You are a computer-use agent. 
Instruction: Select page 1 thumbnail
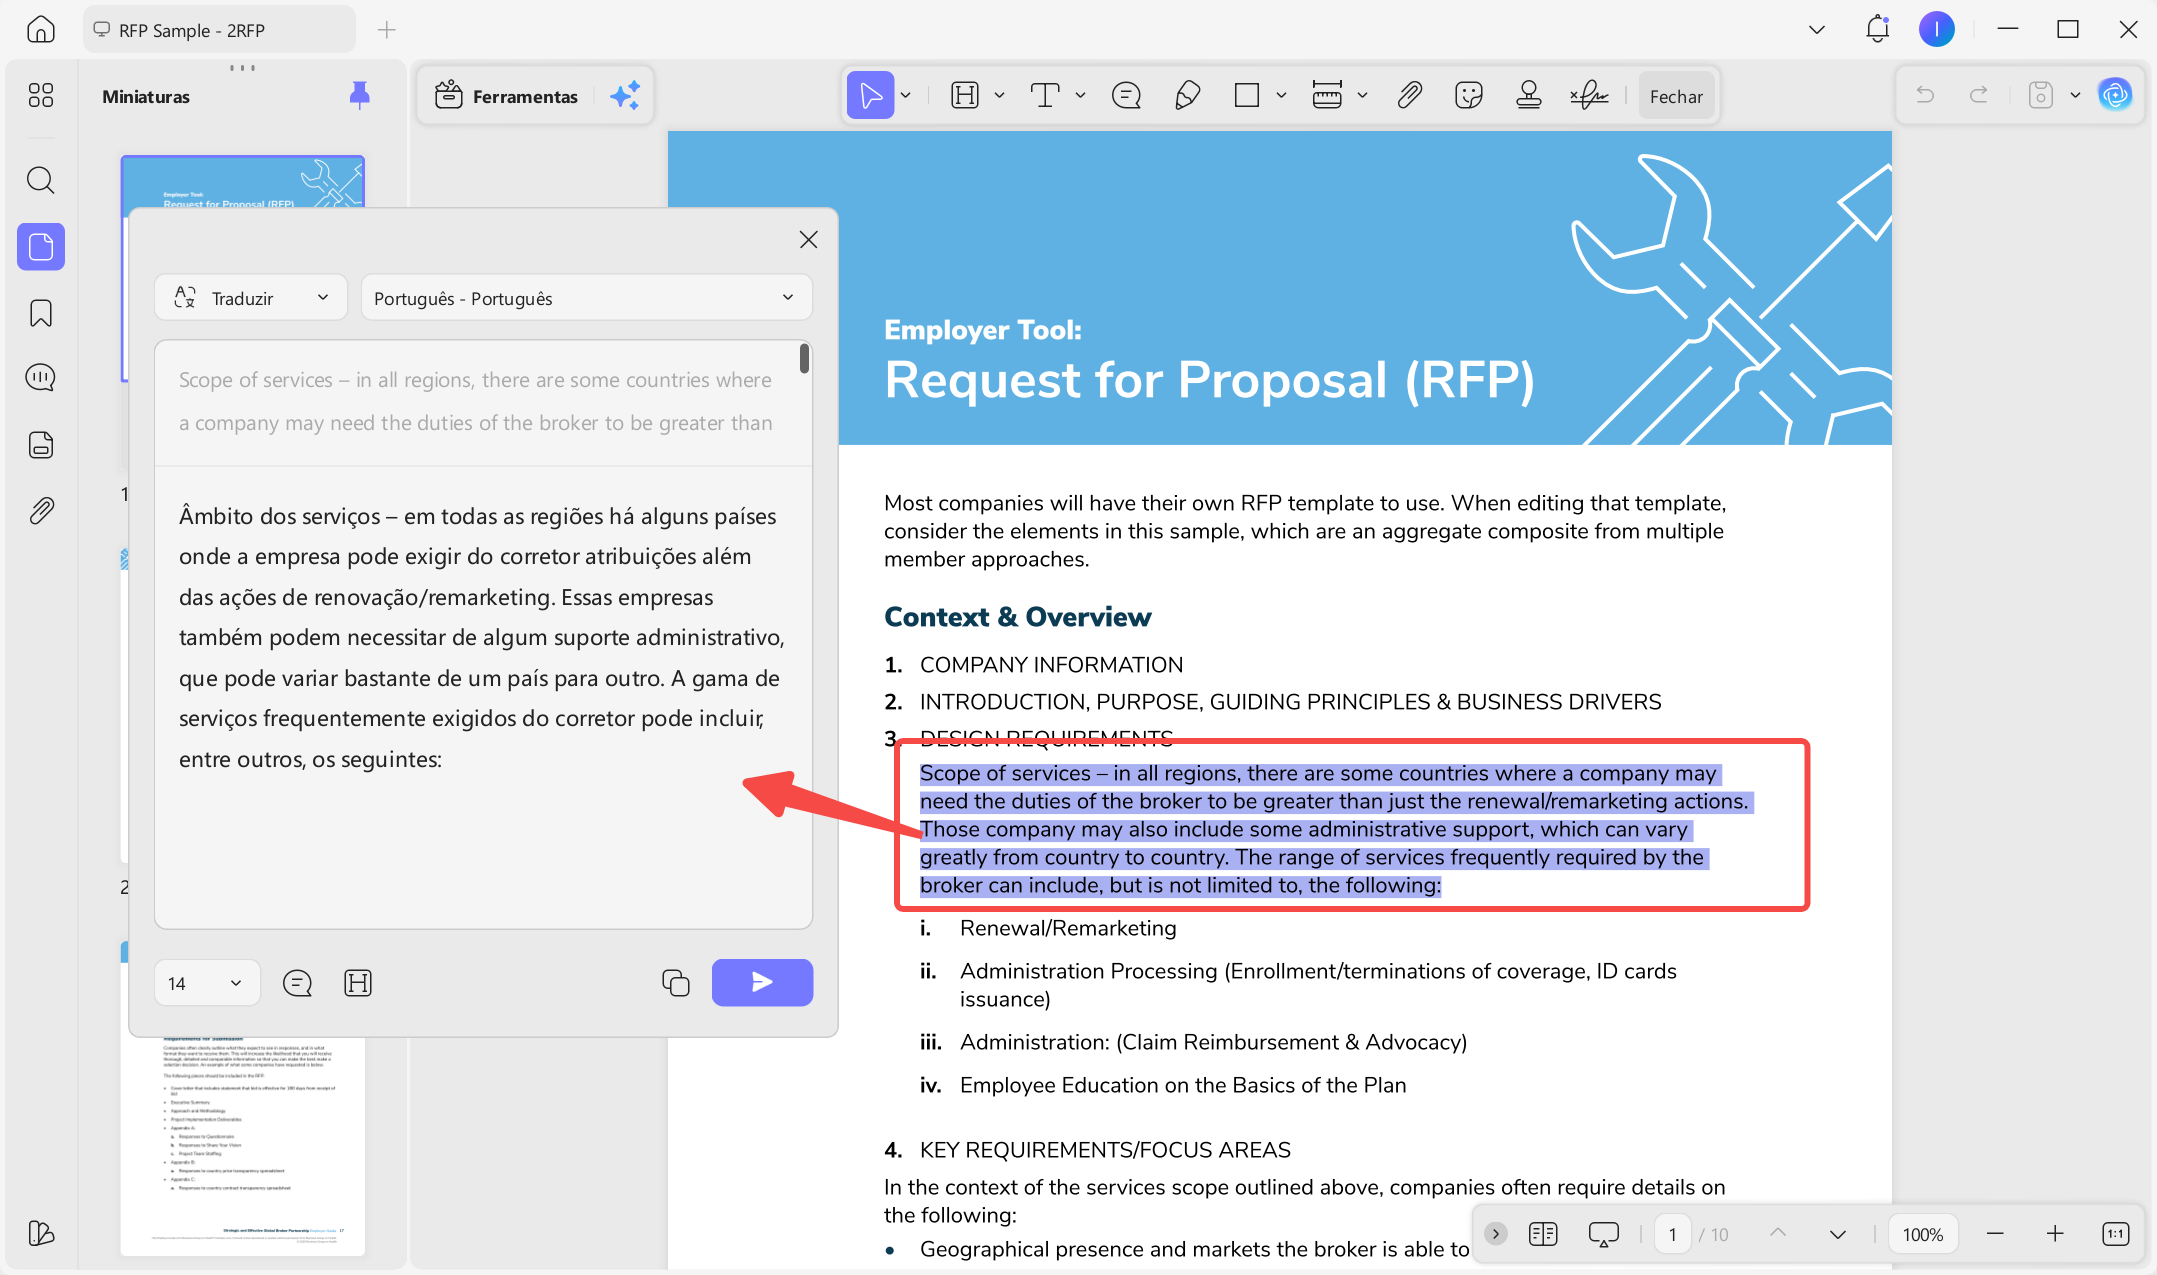(x=243, y=182)
